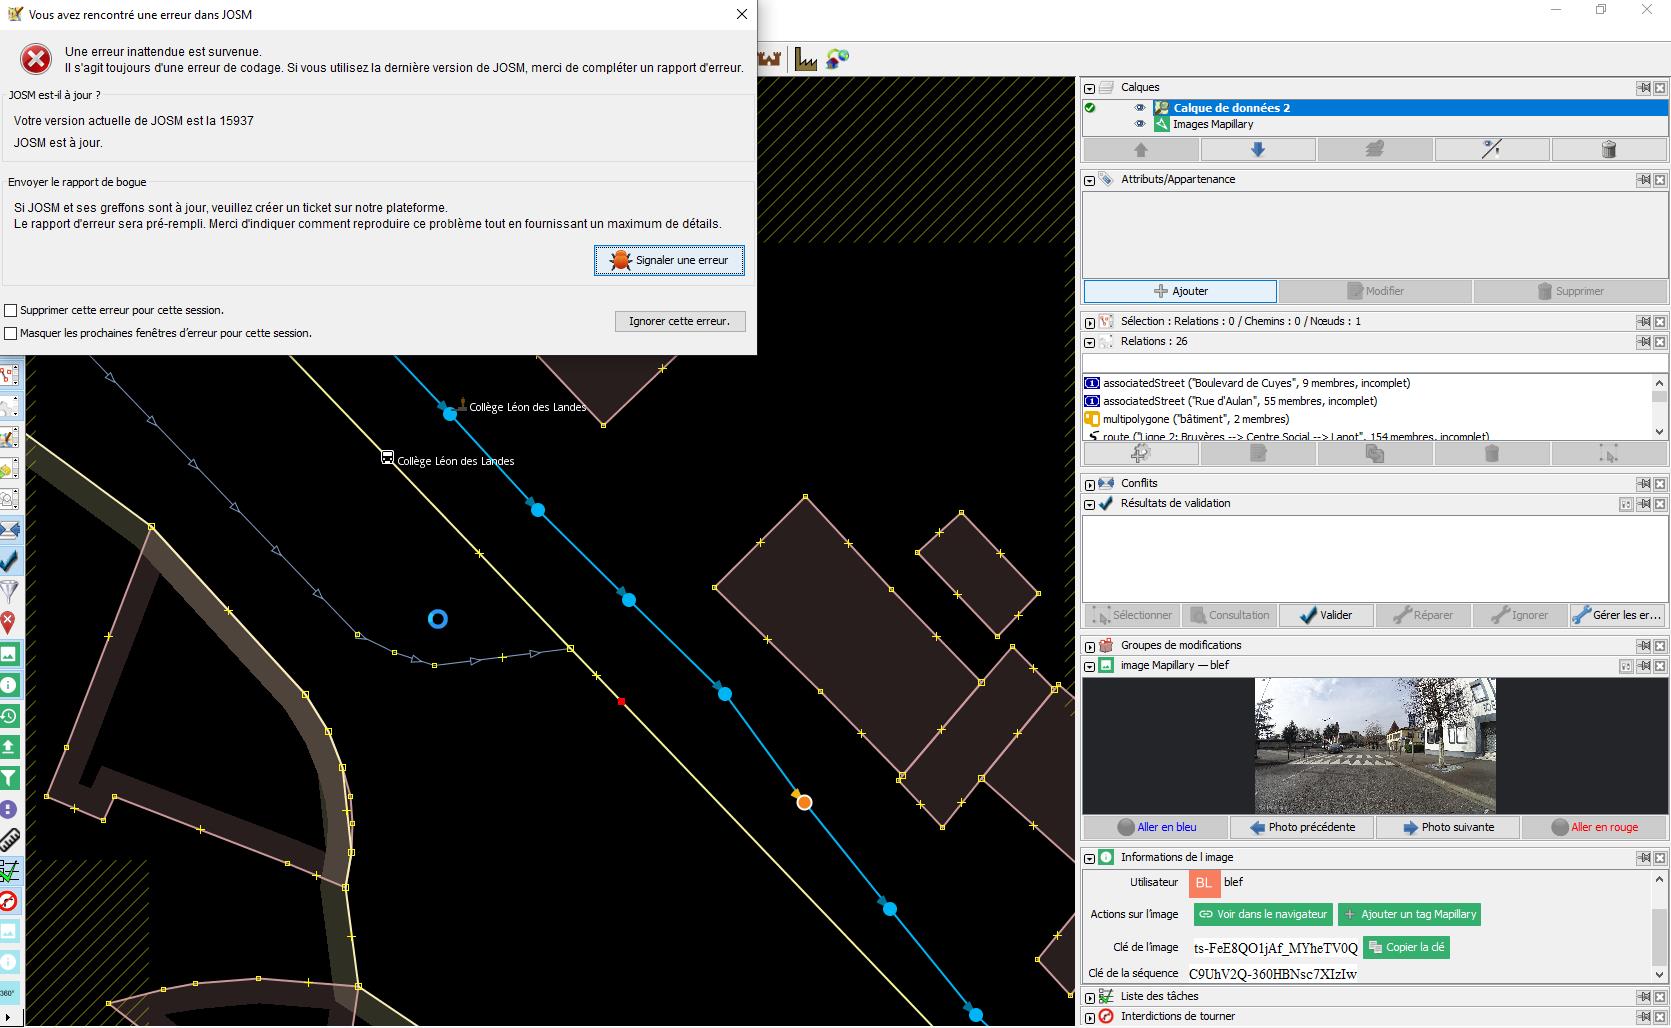Open Voir dans le navigateur link

(1263, 914)
